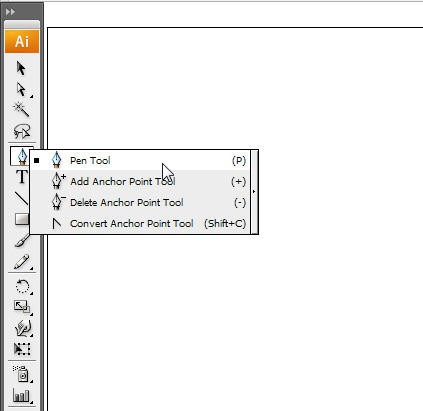This screenshot has width=423, height=411.
Task: Activate the Warp tool
Action: (x=23, y=328)
